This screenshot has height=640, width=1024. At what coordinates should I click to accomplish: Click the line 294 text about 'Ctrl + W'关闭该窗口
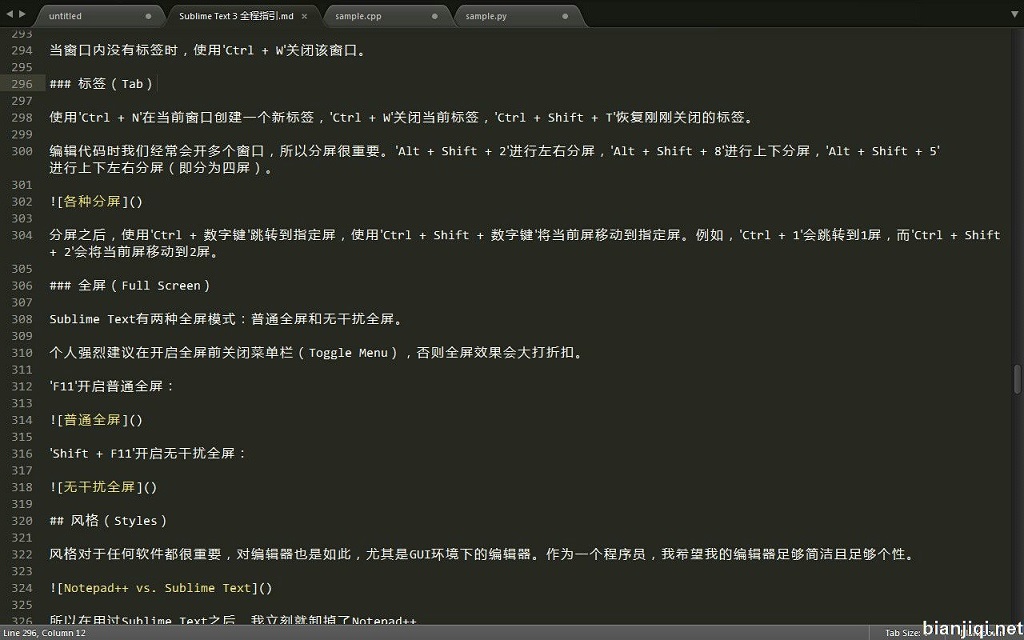click(x=208, y=50)
